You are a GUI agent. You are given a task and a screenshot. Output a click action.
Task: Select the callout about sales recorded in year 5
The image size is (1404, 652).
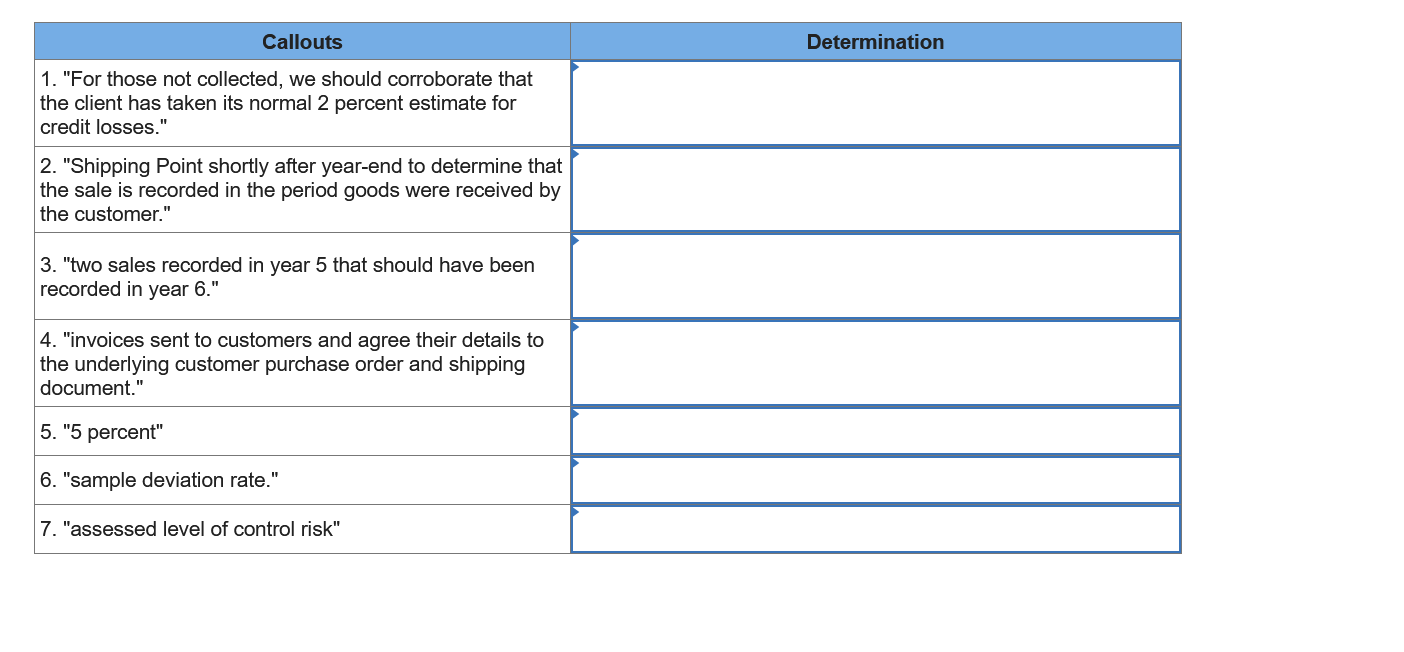click(x=287, y=277)
